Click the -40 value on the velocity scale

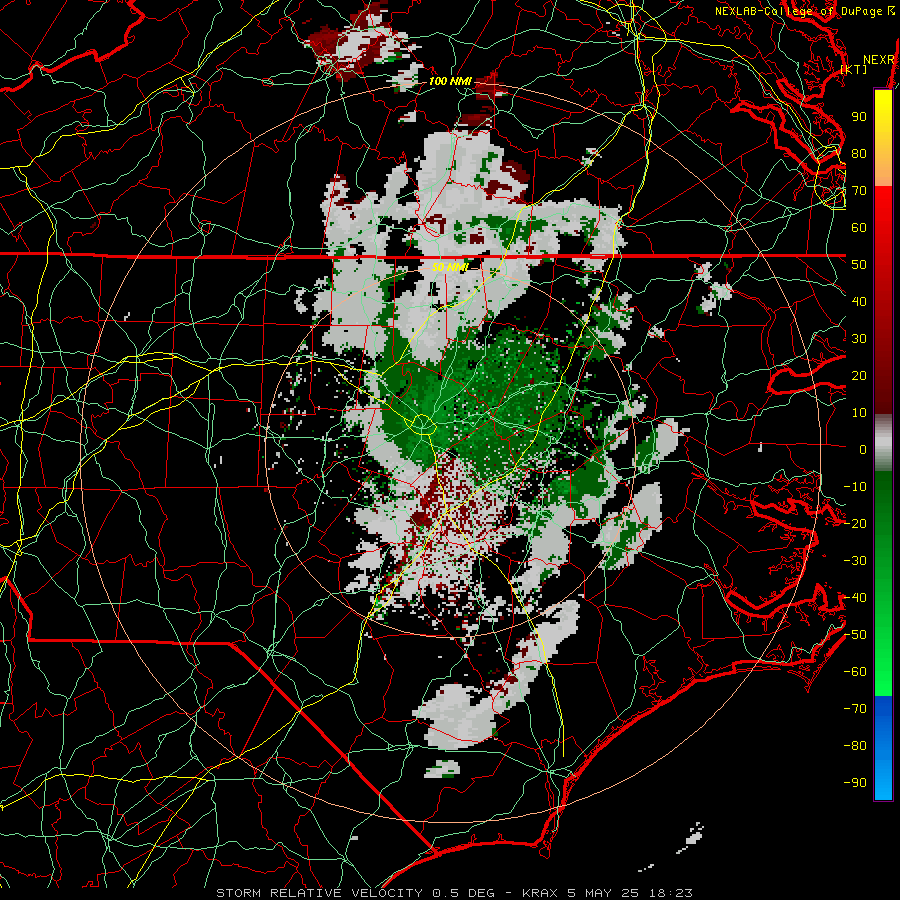pos(855,598)
